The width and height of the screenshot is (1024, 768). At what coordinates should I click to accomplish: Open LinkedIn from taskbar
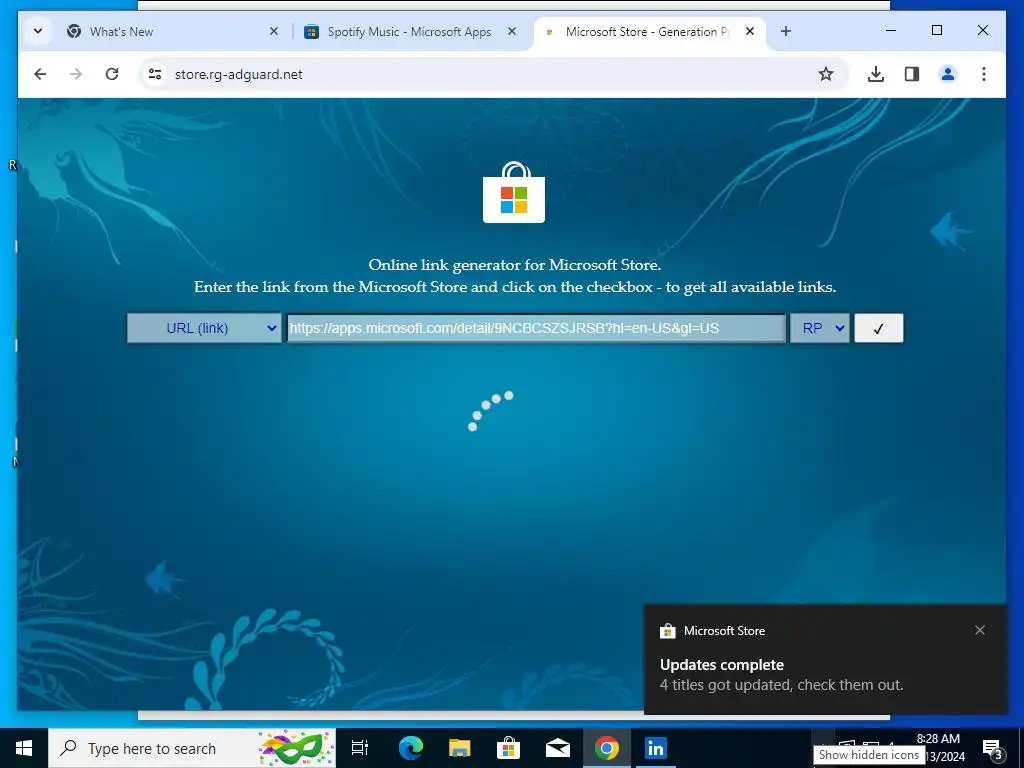(x=655, y=748)
